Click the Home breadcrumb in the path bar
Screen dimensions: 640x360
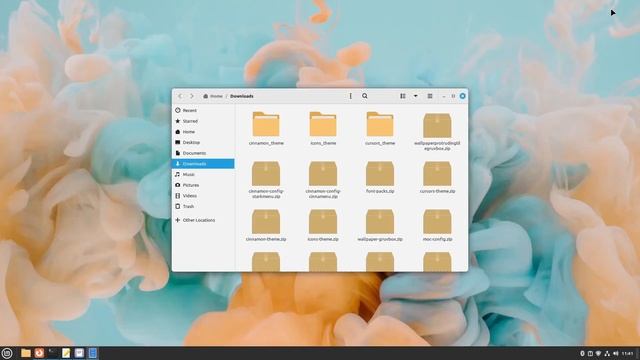[x=213, y=96]
